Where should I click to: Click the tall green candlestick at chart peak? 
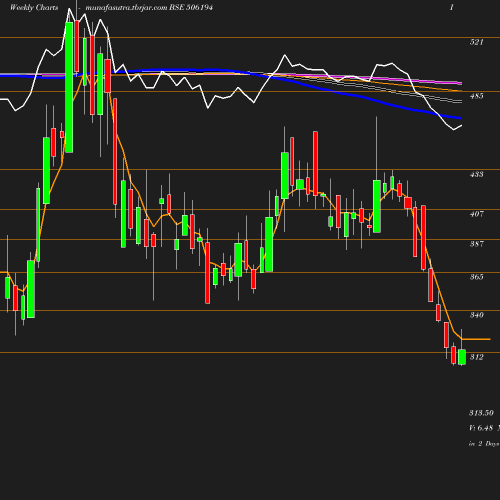[x=69, y=87]
